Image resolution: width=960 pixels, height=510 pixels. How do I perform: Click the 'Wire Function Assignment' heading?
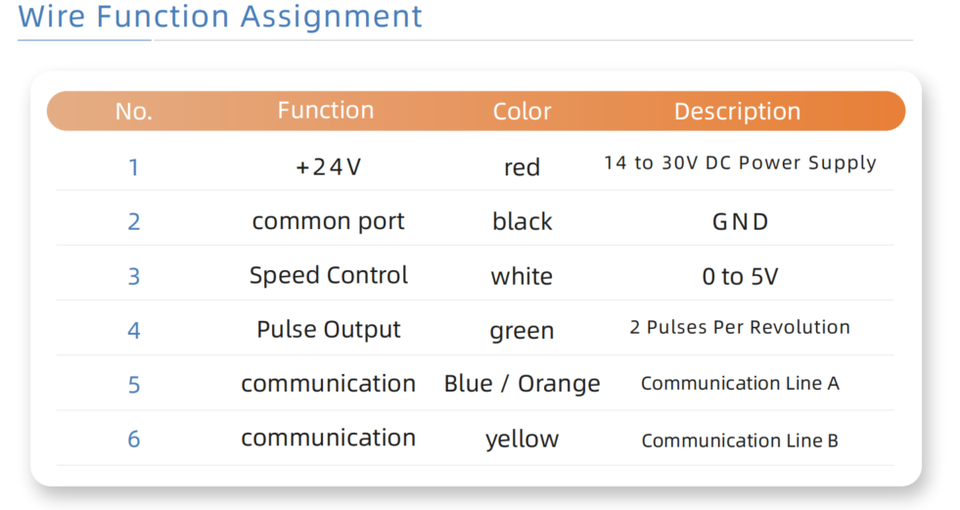click(220, 17)
